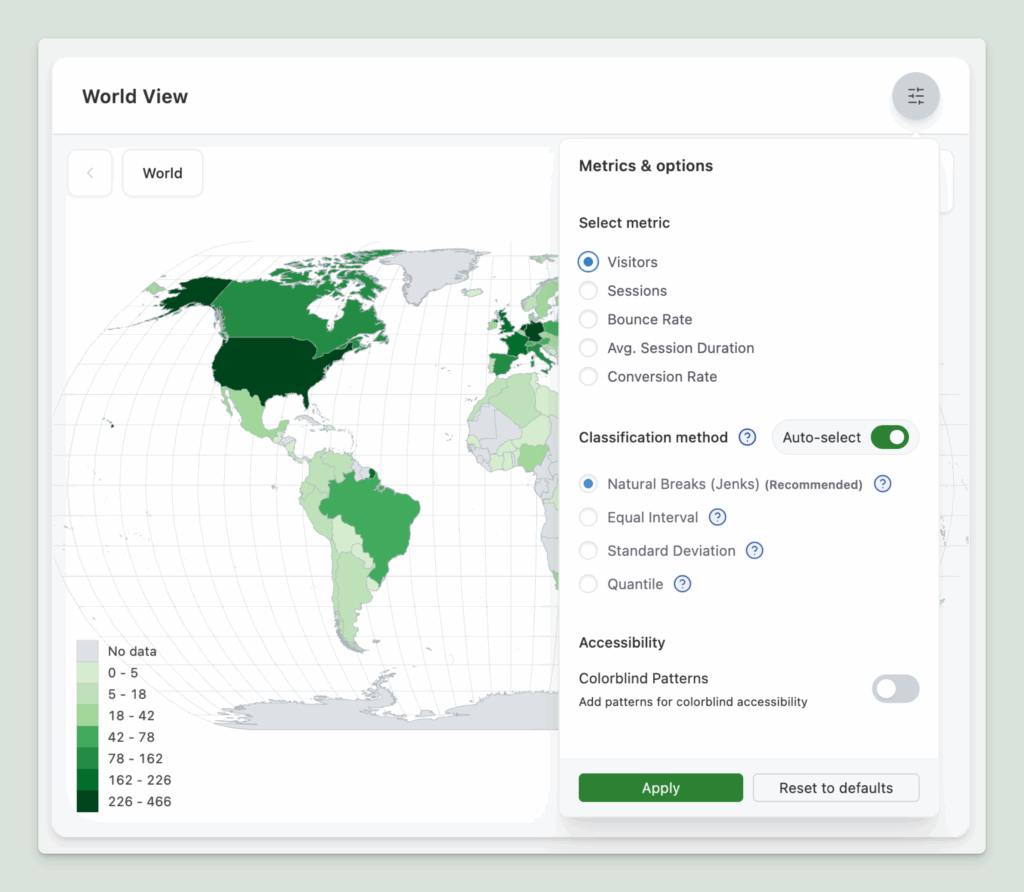Click help icon beside Quantile
This screenshot has height=892, width=1024.
pyautogui.click(x=682, y=584)
